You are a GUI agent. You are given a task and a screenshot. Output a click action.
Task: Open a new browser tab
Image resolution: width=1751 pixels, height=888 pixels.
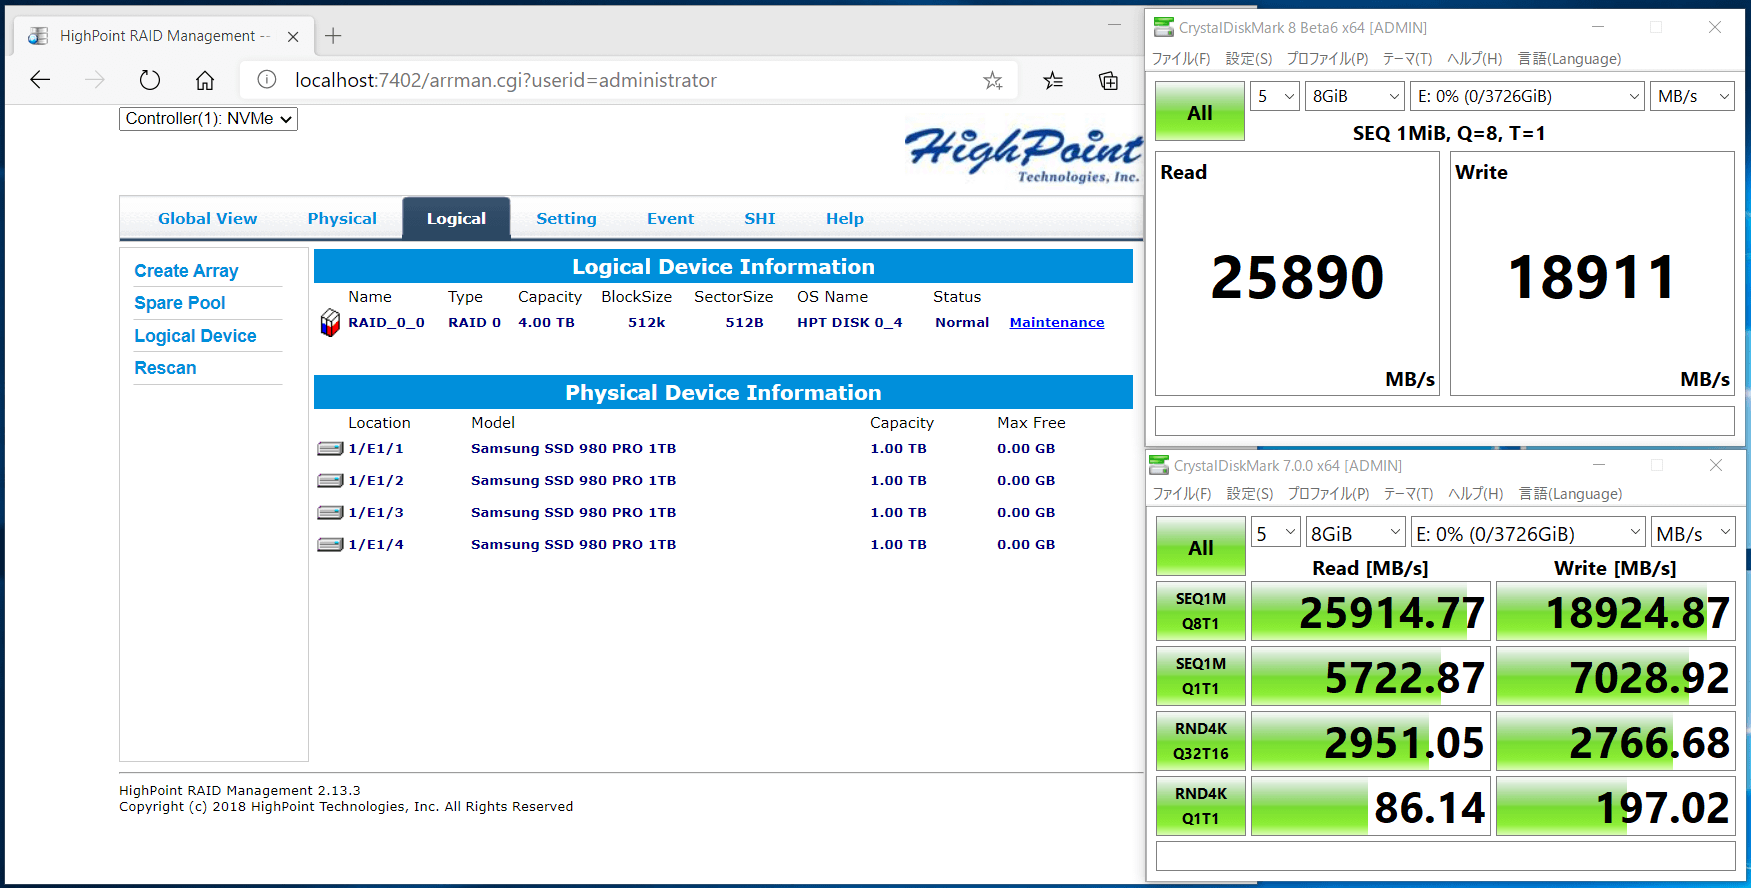333,36
